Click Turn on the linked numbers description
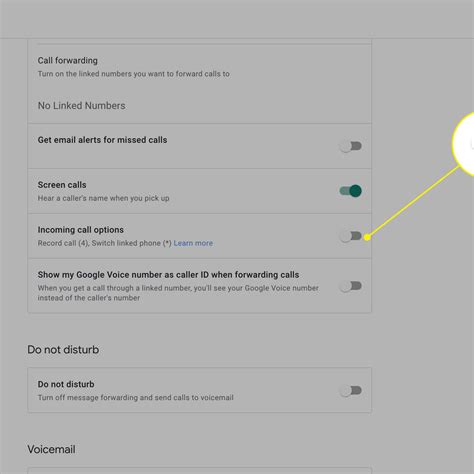Viewport: 474px width, 474px height. 134,74
